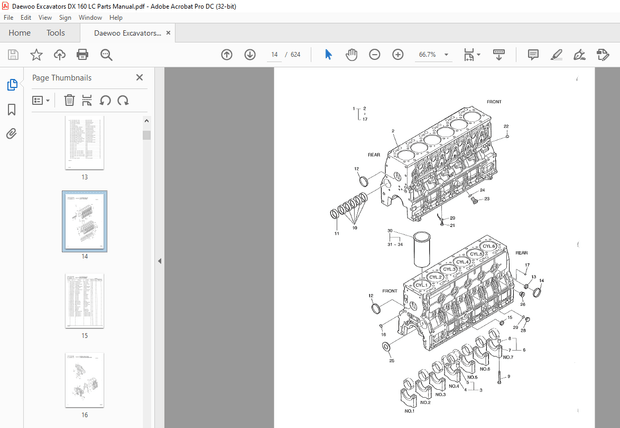Open the View menu
Viewport: 620px width, 428px height.
pos(45,17)
